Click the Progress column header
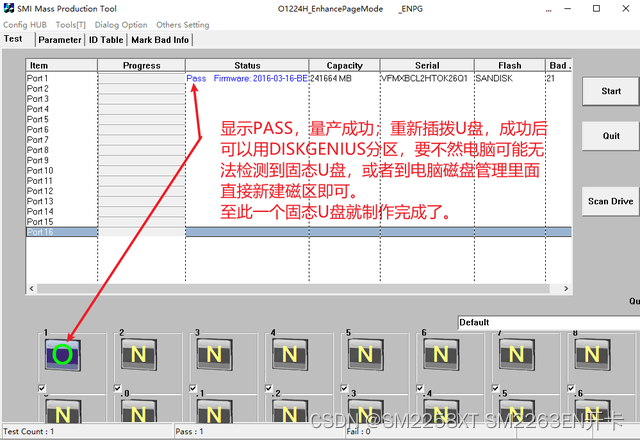 coord(142,65)
